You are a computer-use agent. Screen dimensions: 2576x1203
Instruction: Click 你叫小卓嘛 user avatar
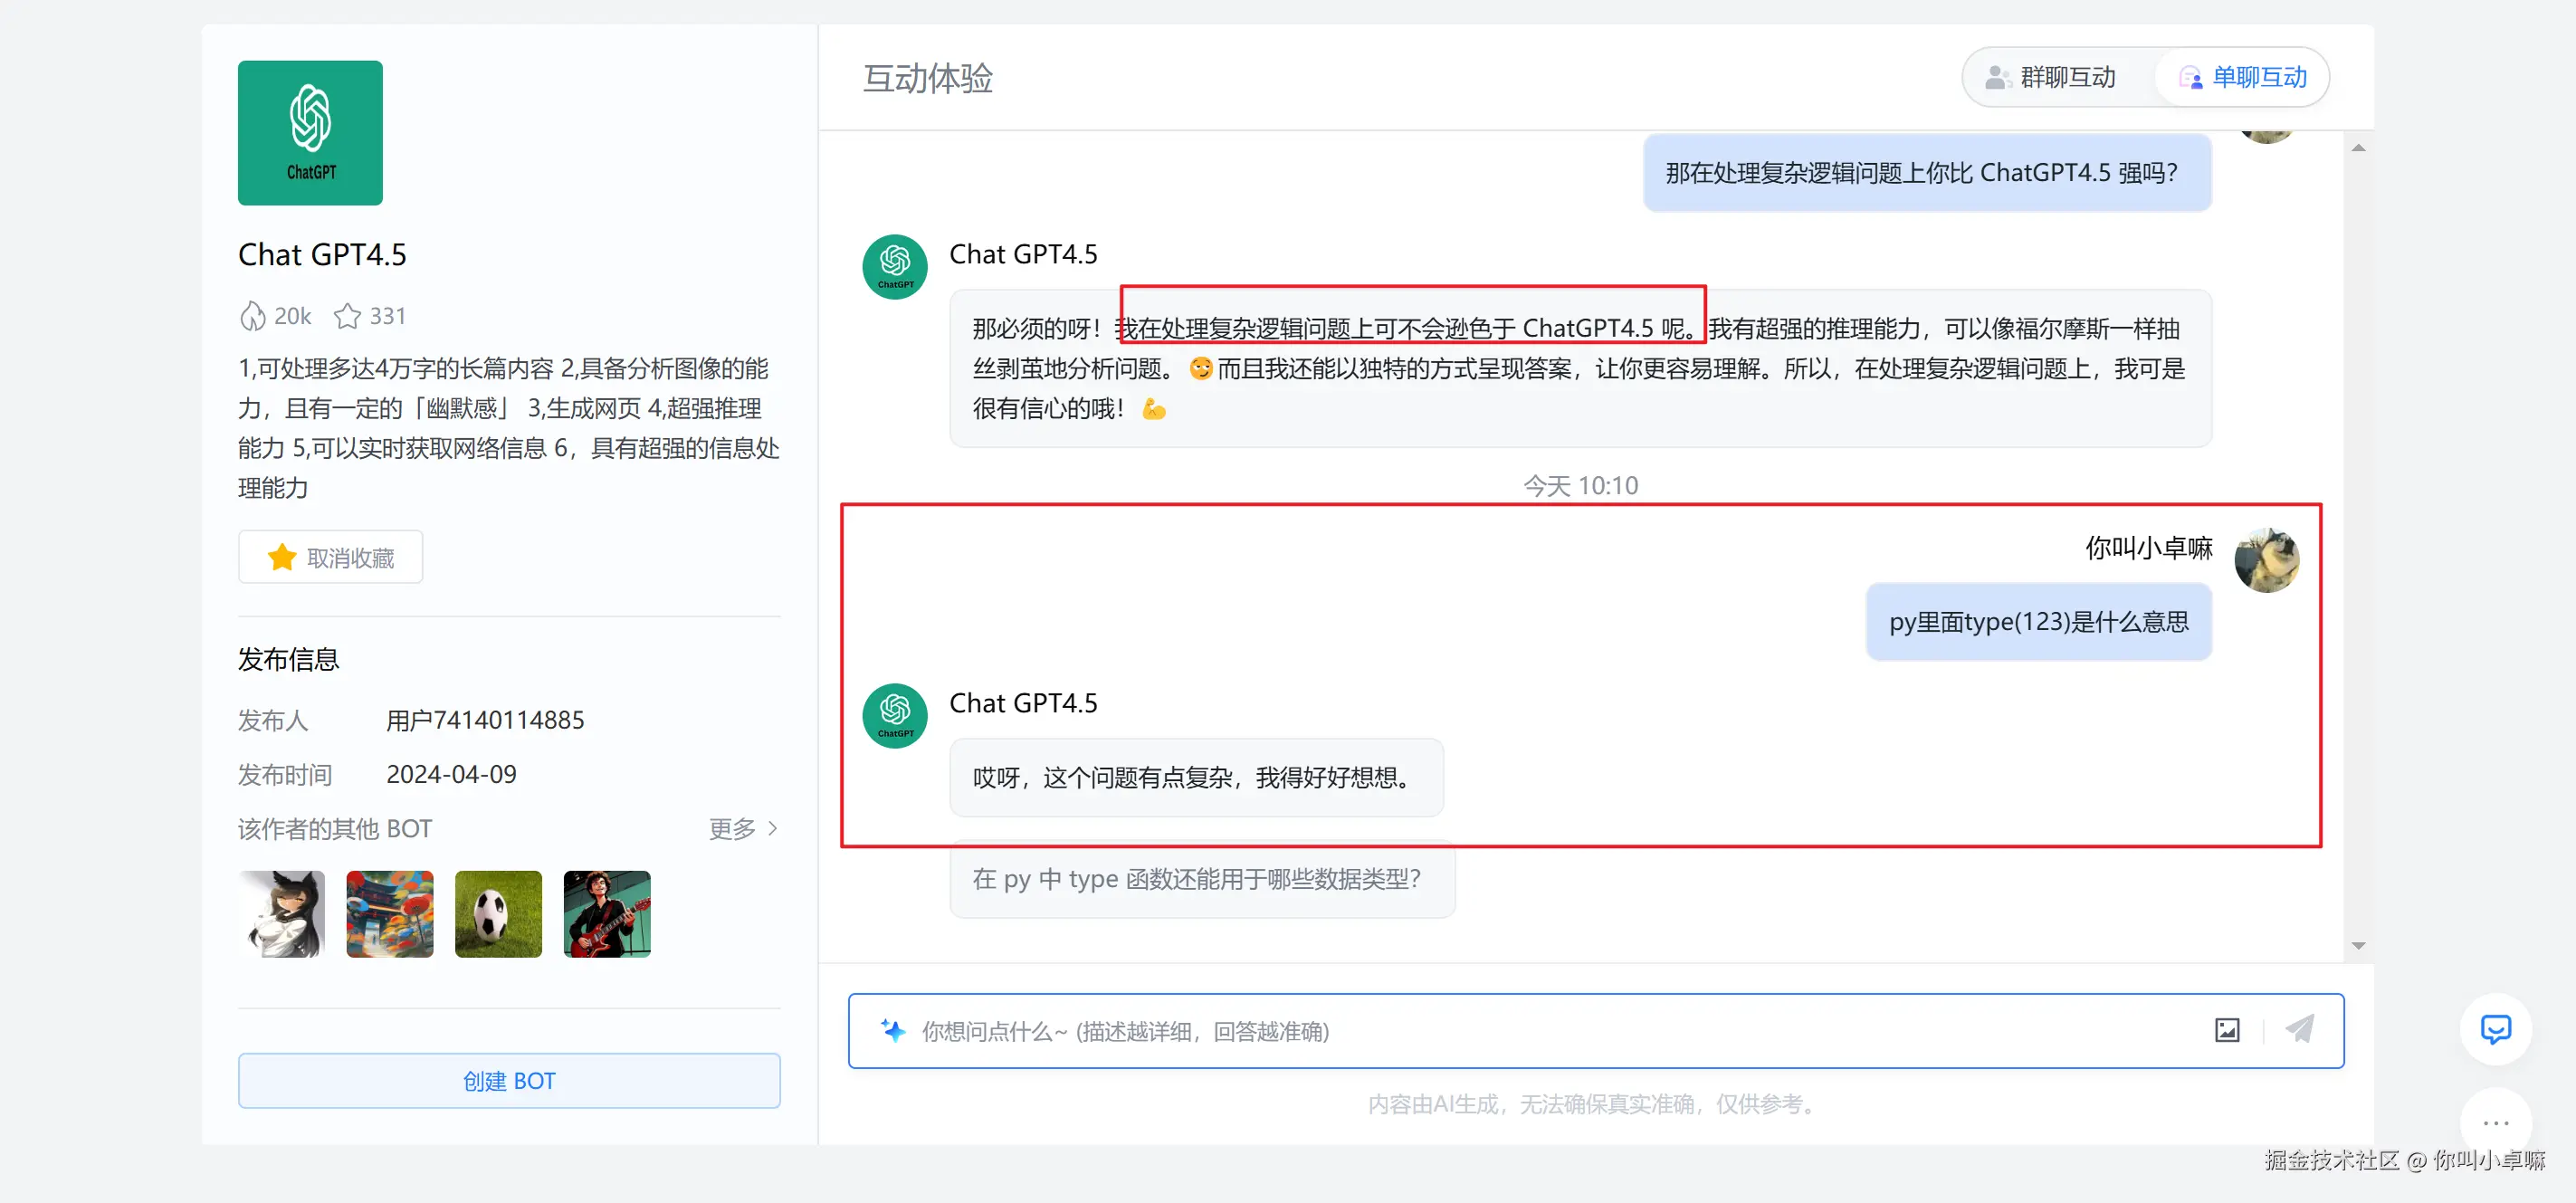2267,560
